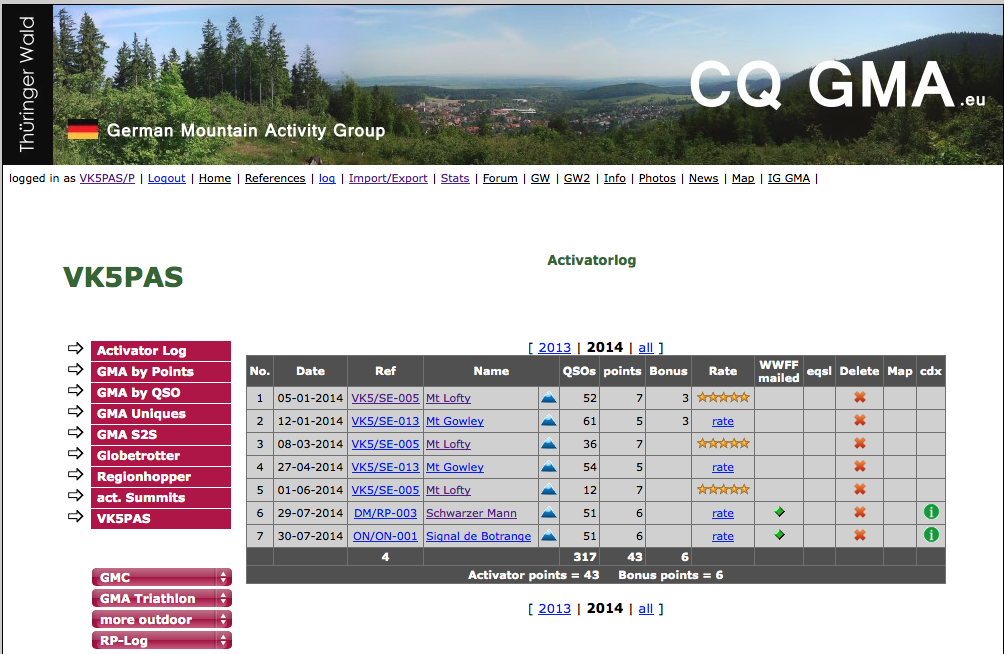Expand the GMC dropdown menu

[162, 577]
